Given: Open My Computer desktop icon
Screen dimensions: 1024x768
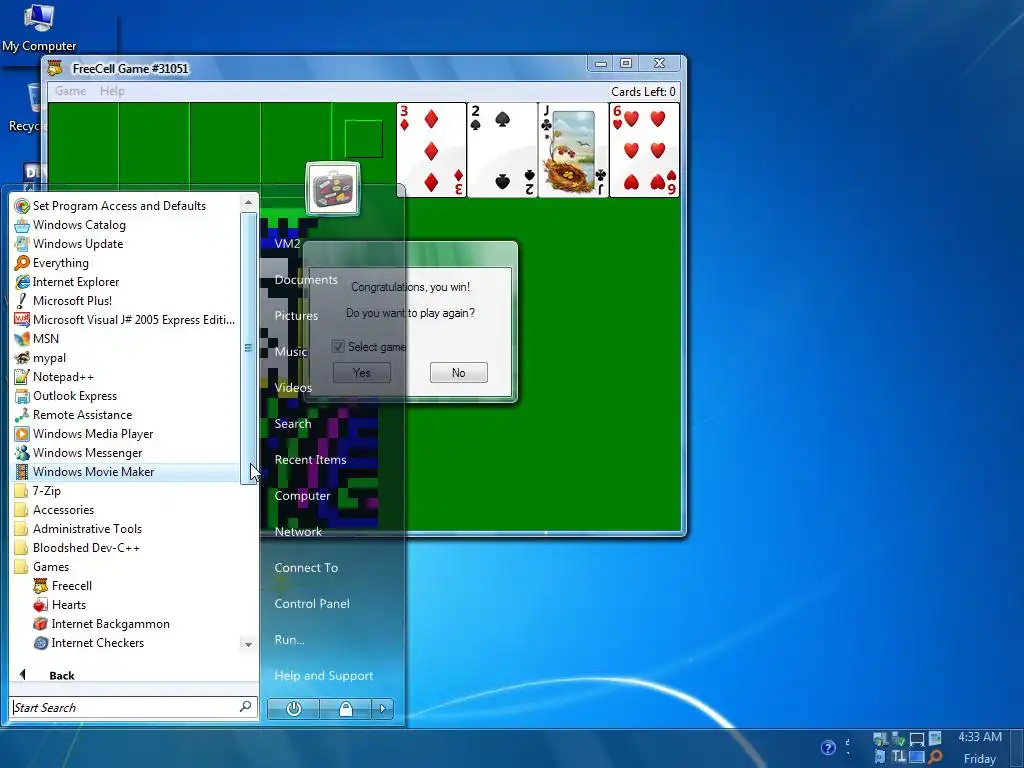Looking at the screenshot, I should [39, 27].
